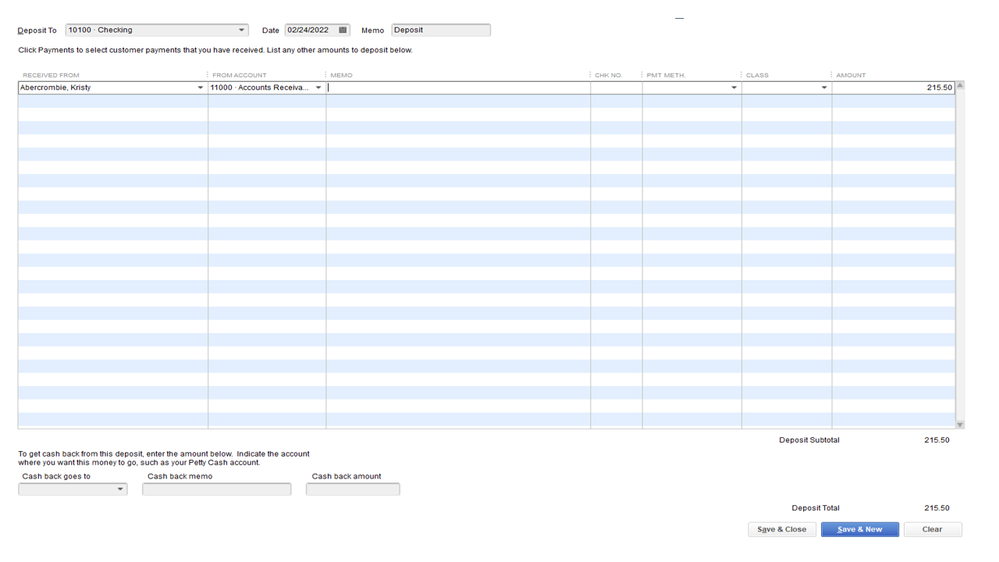Click the memo cell in the first row
Image resolution: width=999 pixels, height=562 pixels.
458,88
